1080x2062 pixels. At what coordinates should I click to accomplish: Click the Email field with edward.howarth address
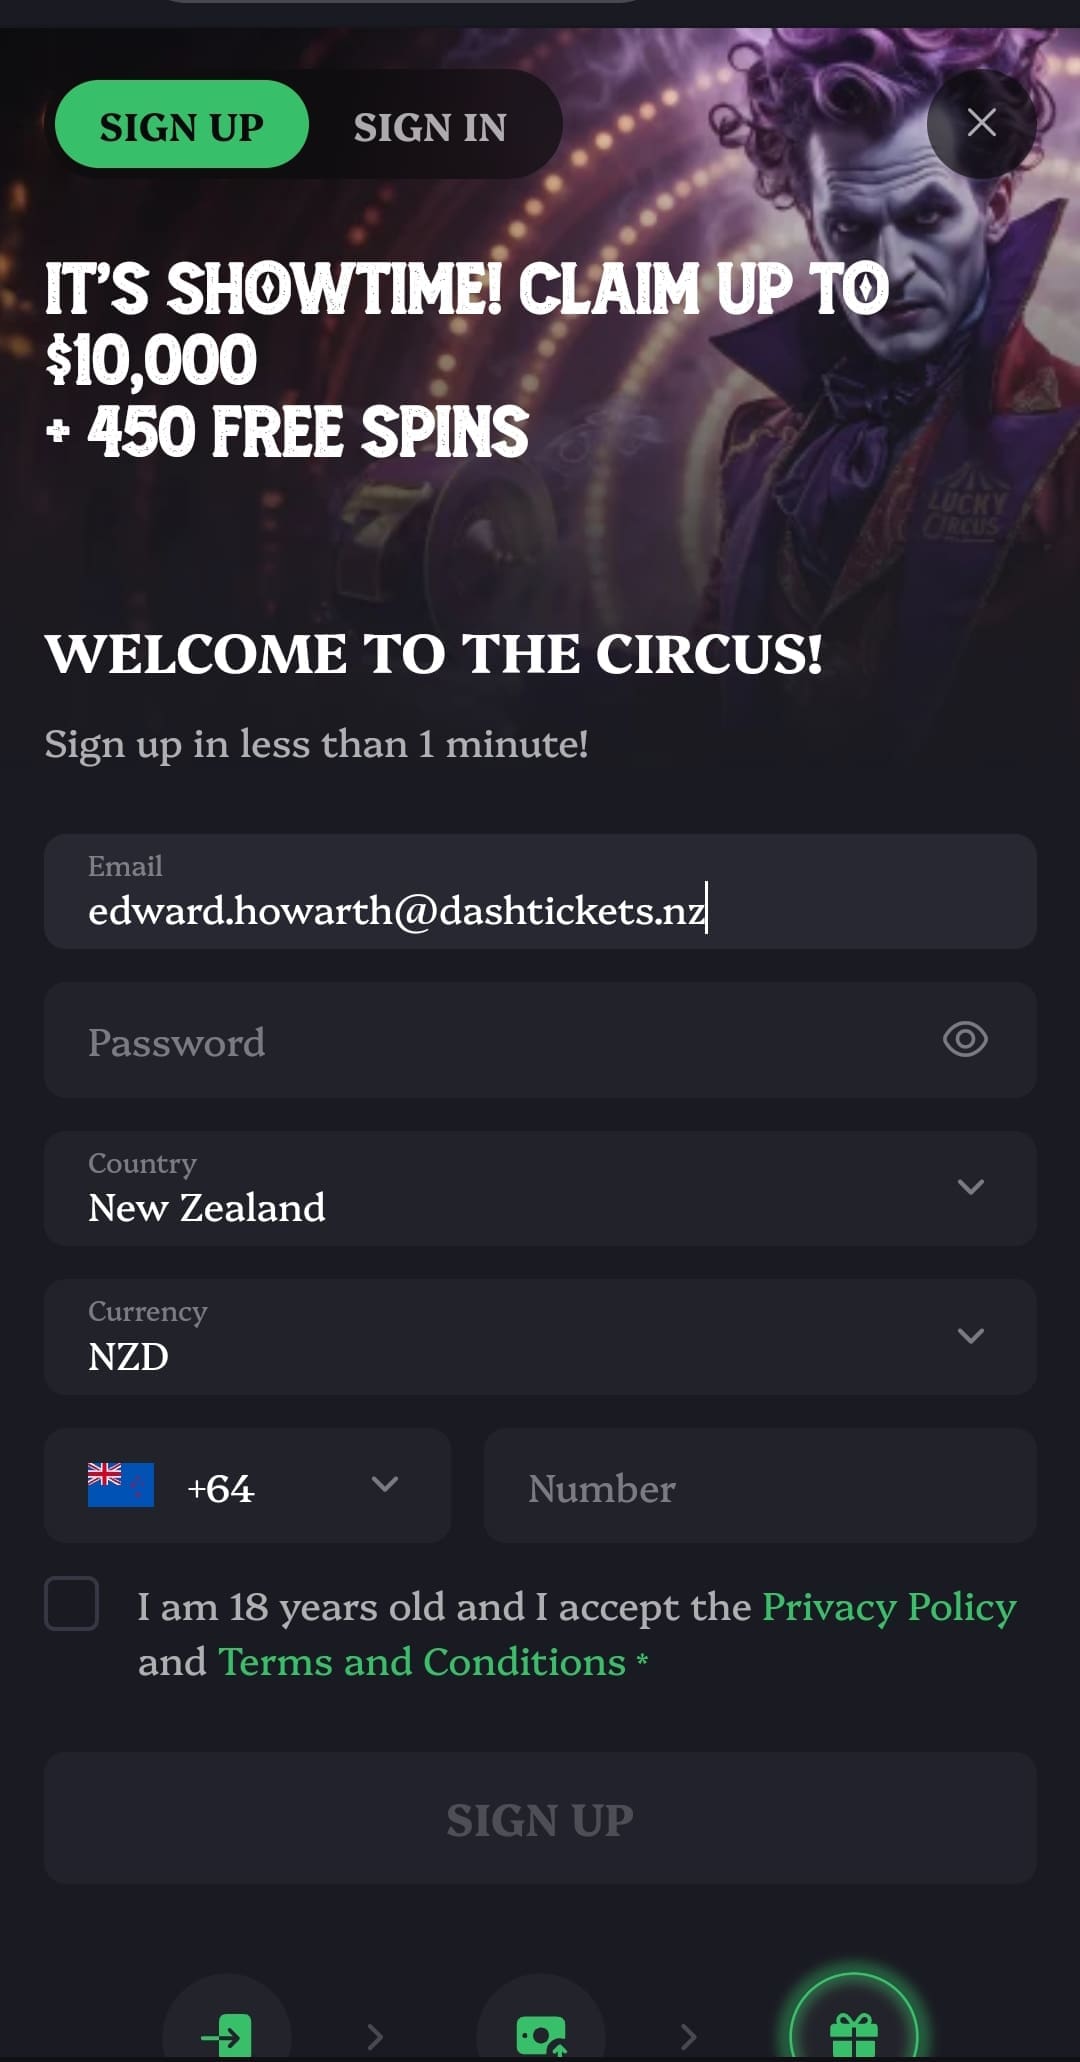540,892
